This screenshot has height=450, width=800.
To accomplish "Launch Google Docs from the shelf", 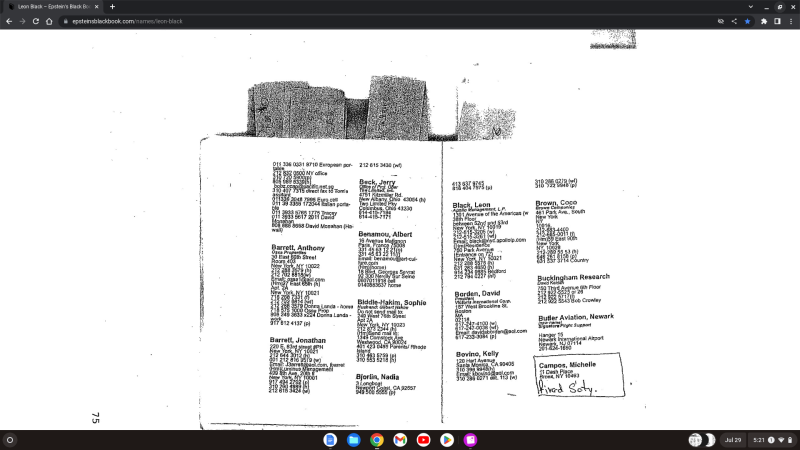I will point(330,440).
